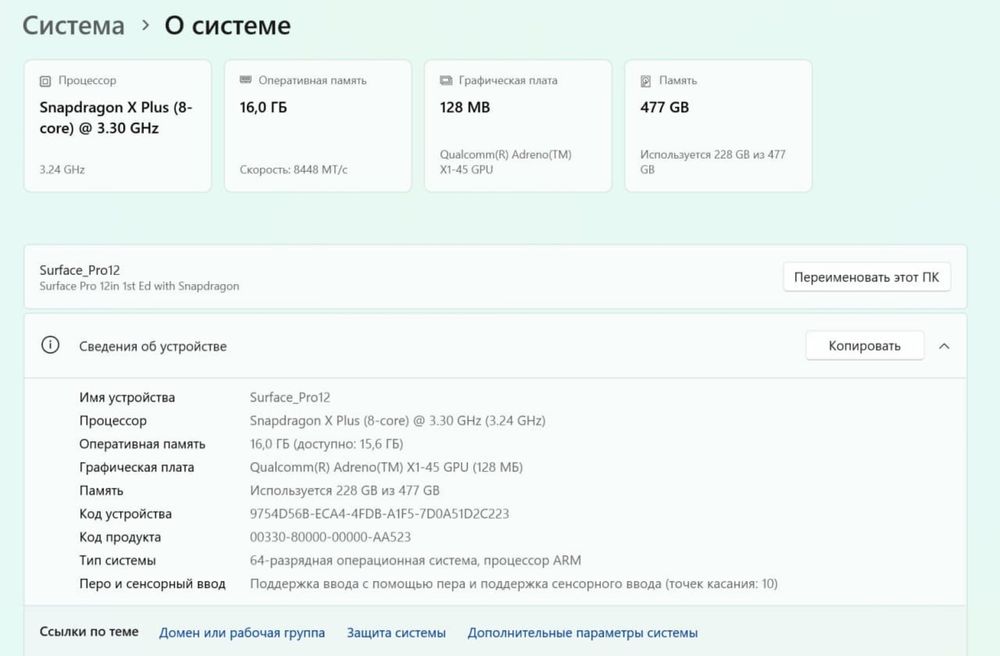This screenshot has height=656, width=1000.
Task: Open Защита системы link
Action: click(x=396, y=633)
